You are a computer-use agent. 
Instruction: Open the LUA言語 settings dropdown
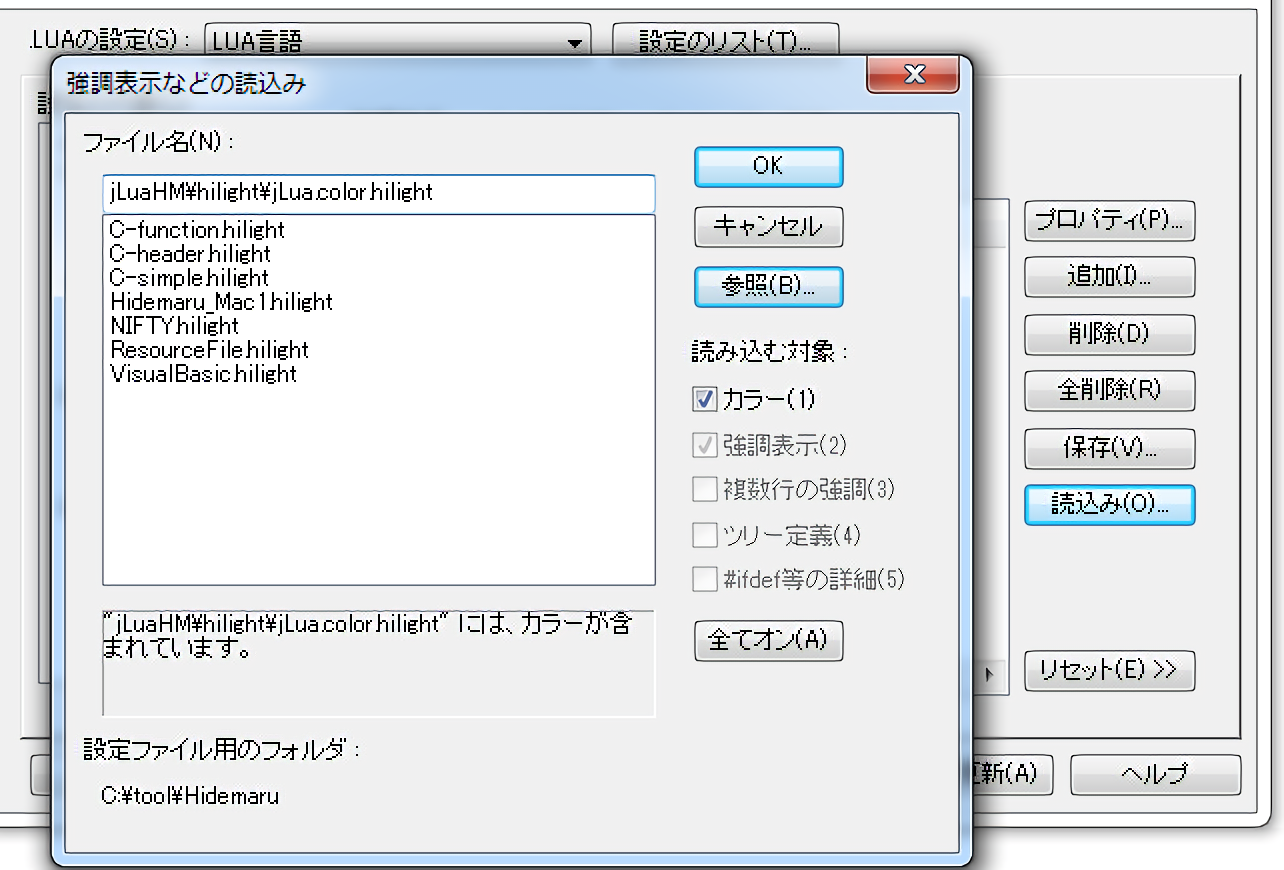pyautogui.click(x=574, y=42)
